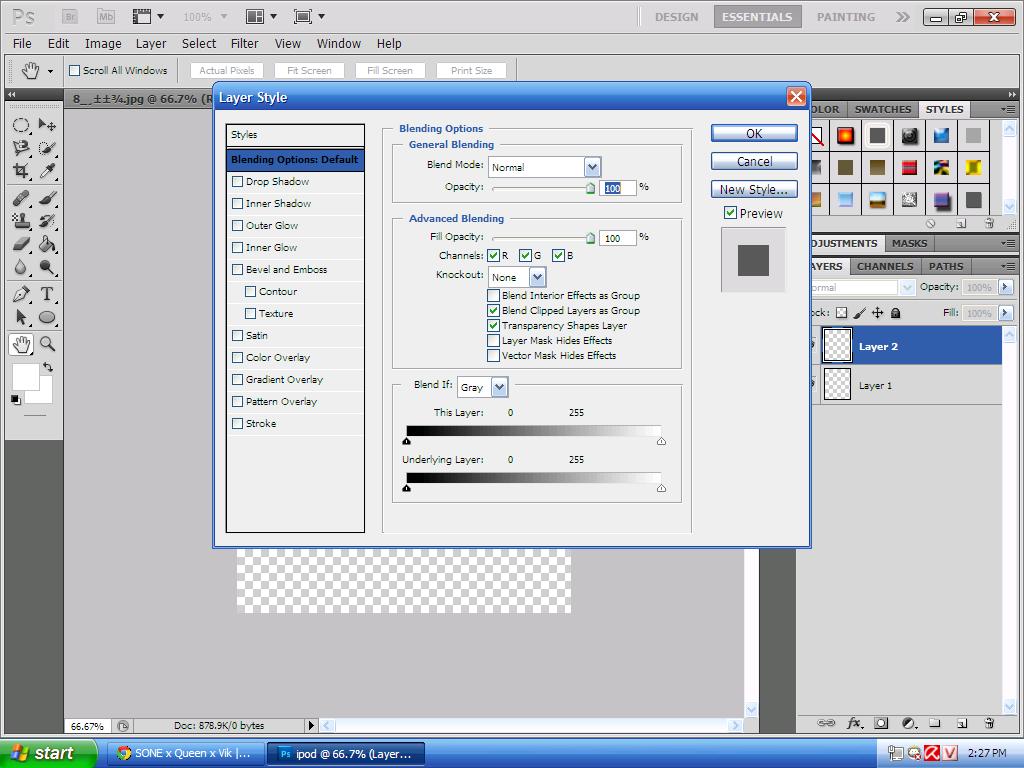Click the New Style button
The image size is (1024, 768).
(x=754, y=189)
